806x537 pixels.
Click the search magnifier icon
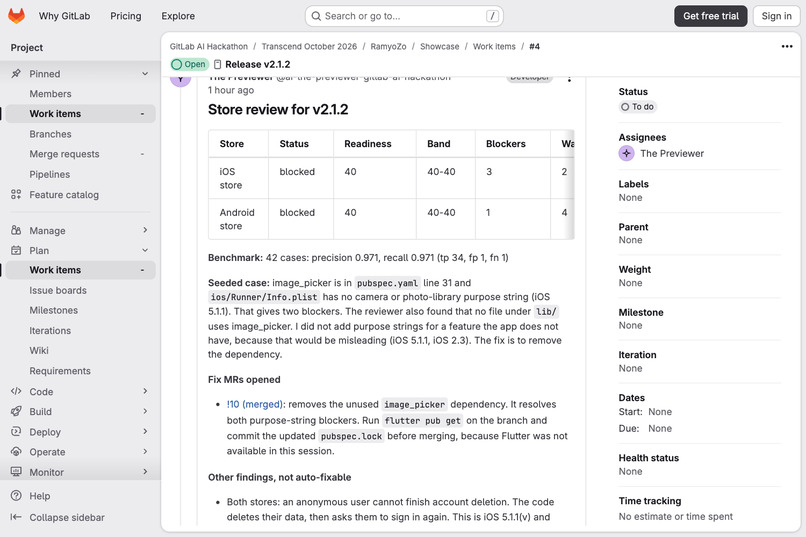pos(316,16)
